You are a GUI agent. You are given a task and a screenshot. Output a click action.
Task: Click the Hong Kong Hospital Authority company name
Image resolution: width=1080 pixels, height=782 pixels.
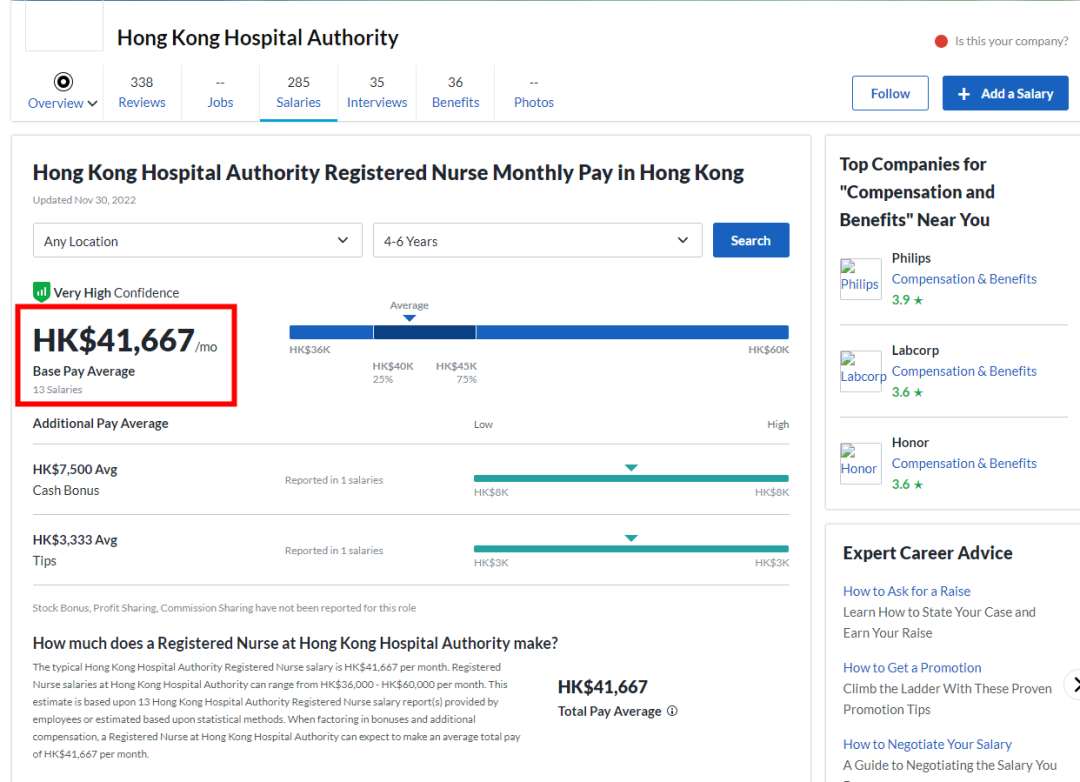[258, 37]
